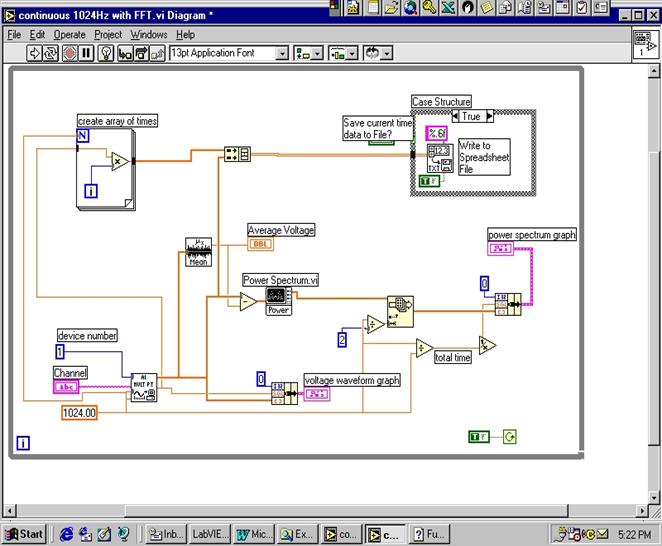The image size is (662, 546).
Task: Click the Run arrow button
Action: coord(35,53)
